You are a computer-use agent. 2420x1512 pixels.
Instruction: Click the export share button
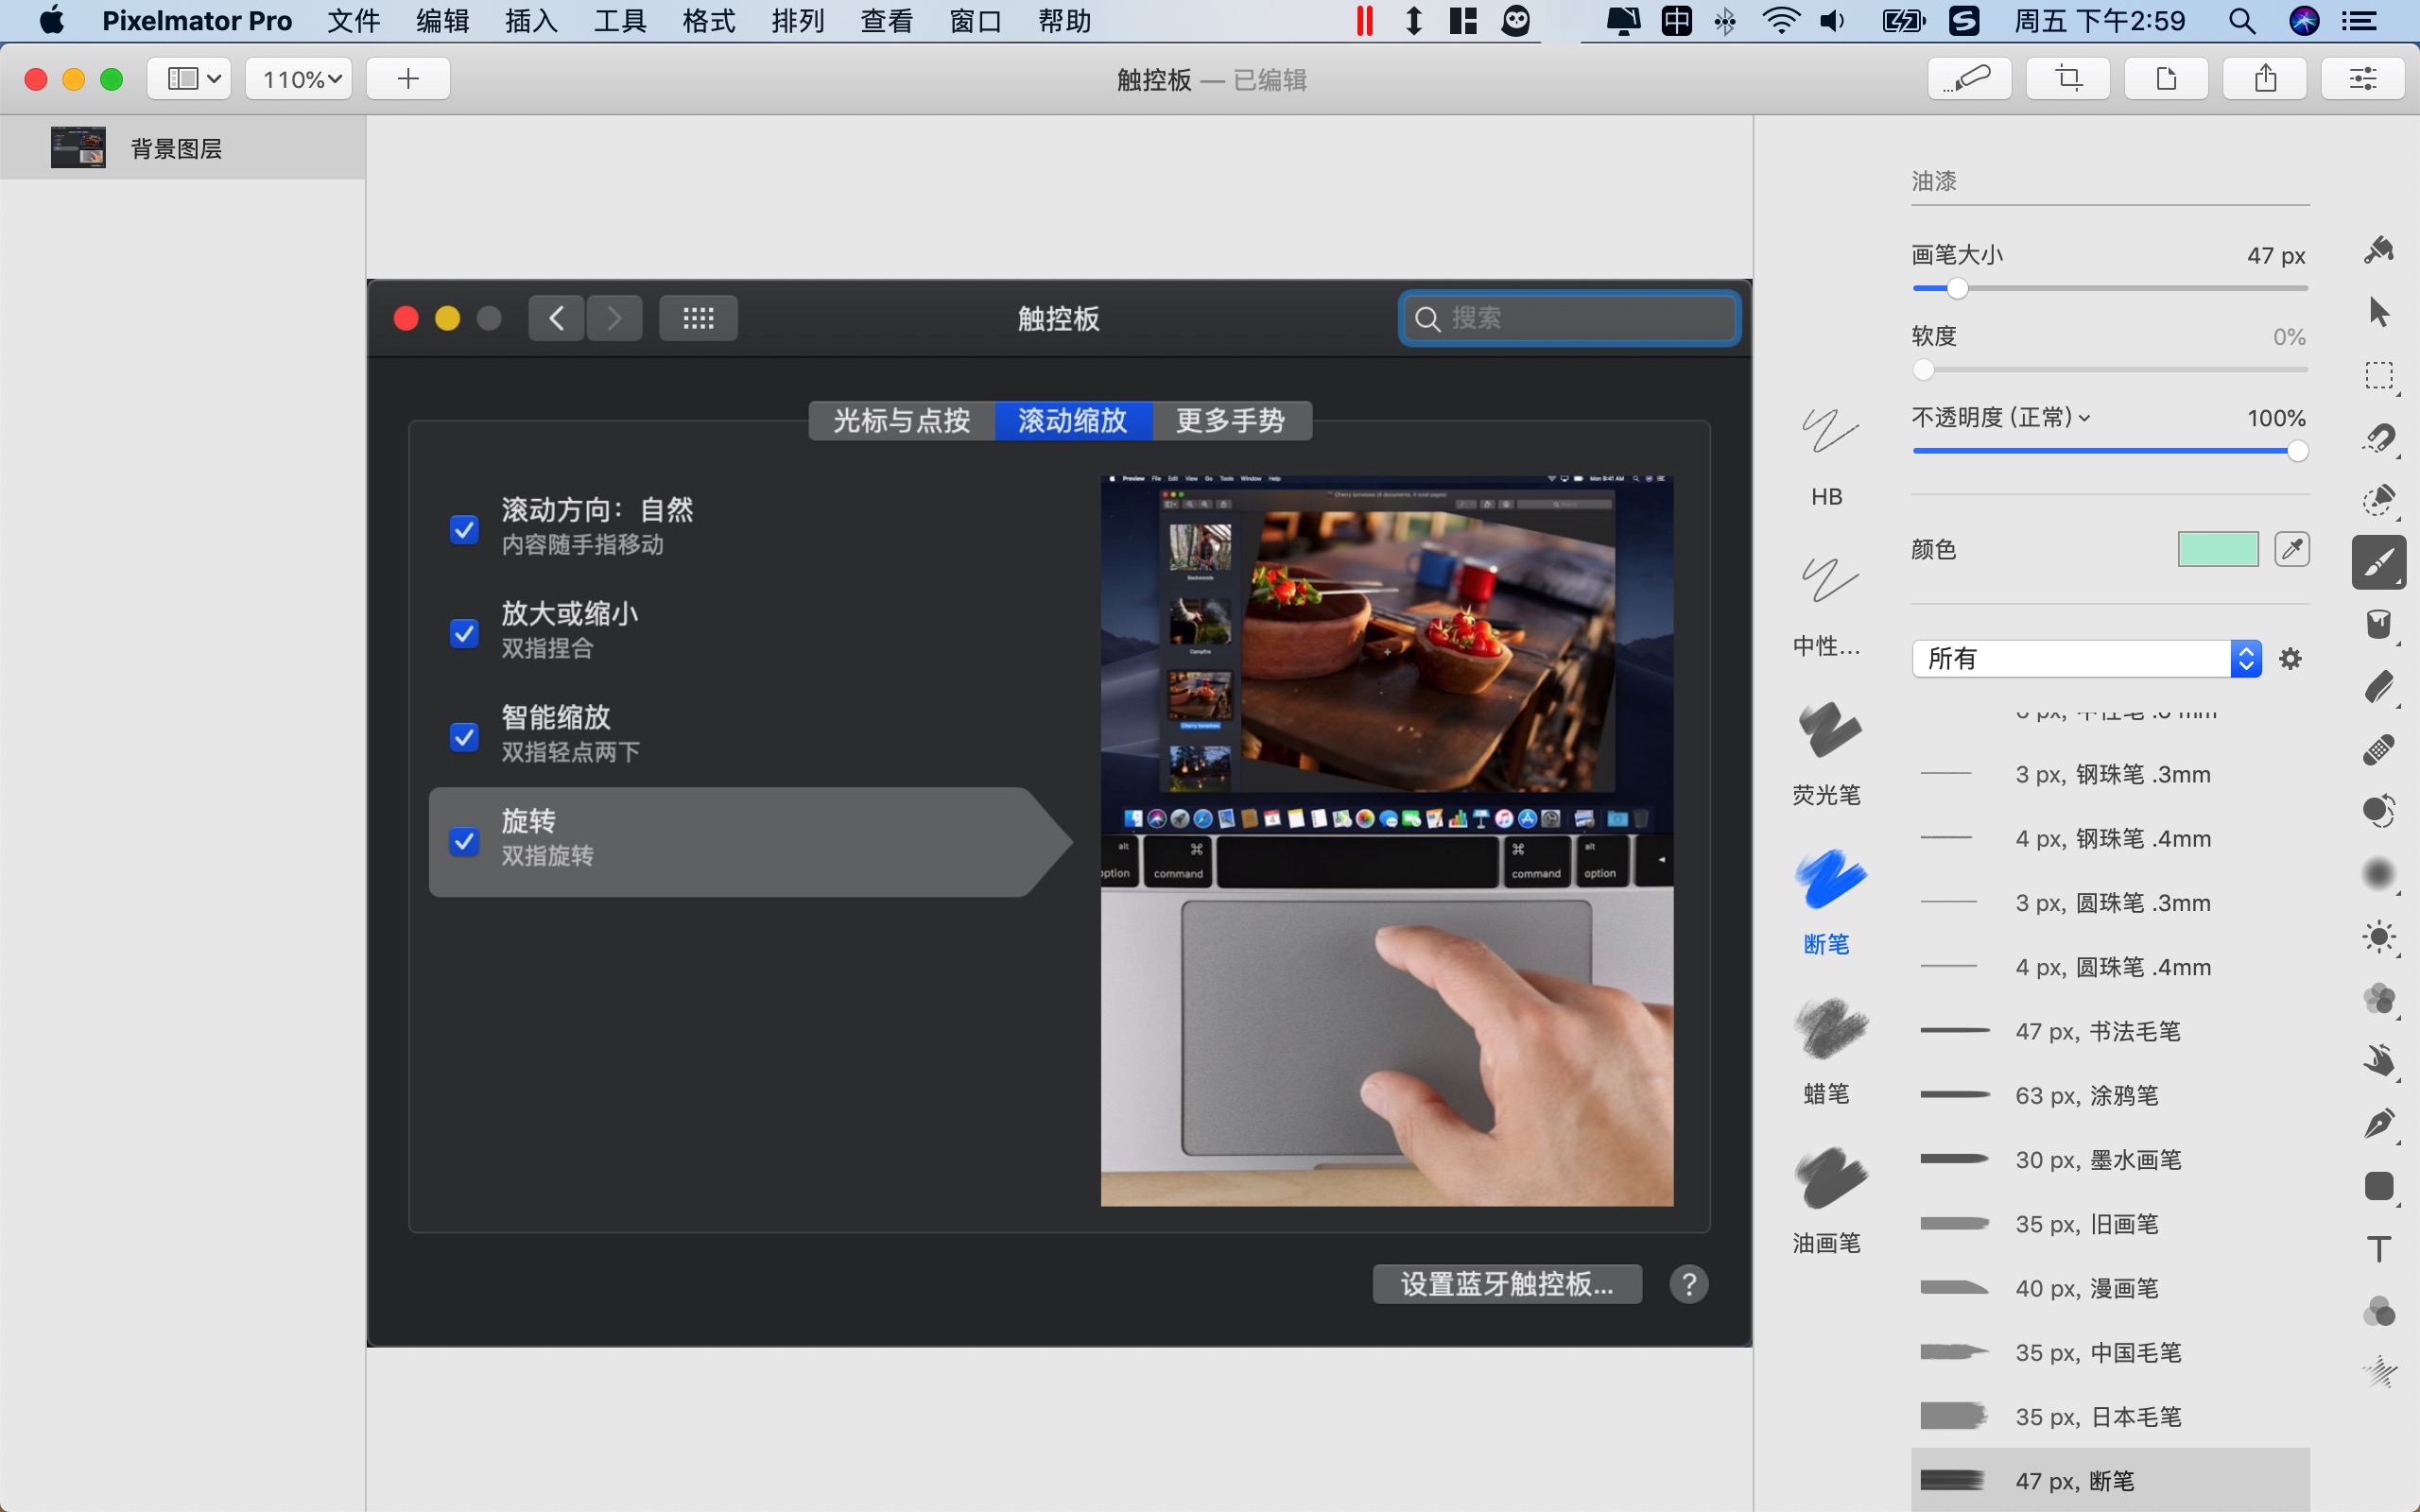click(2264, 78)
